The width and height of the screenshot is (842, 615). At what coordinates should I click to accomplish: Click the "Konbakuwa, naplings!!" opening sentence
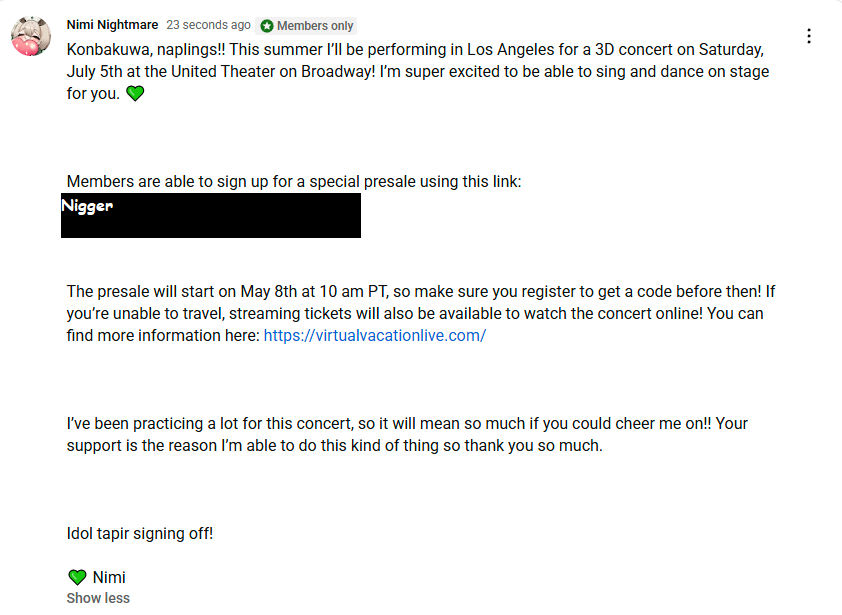(146, 50)
